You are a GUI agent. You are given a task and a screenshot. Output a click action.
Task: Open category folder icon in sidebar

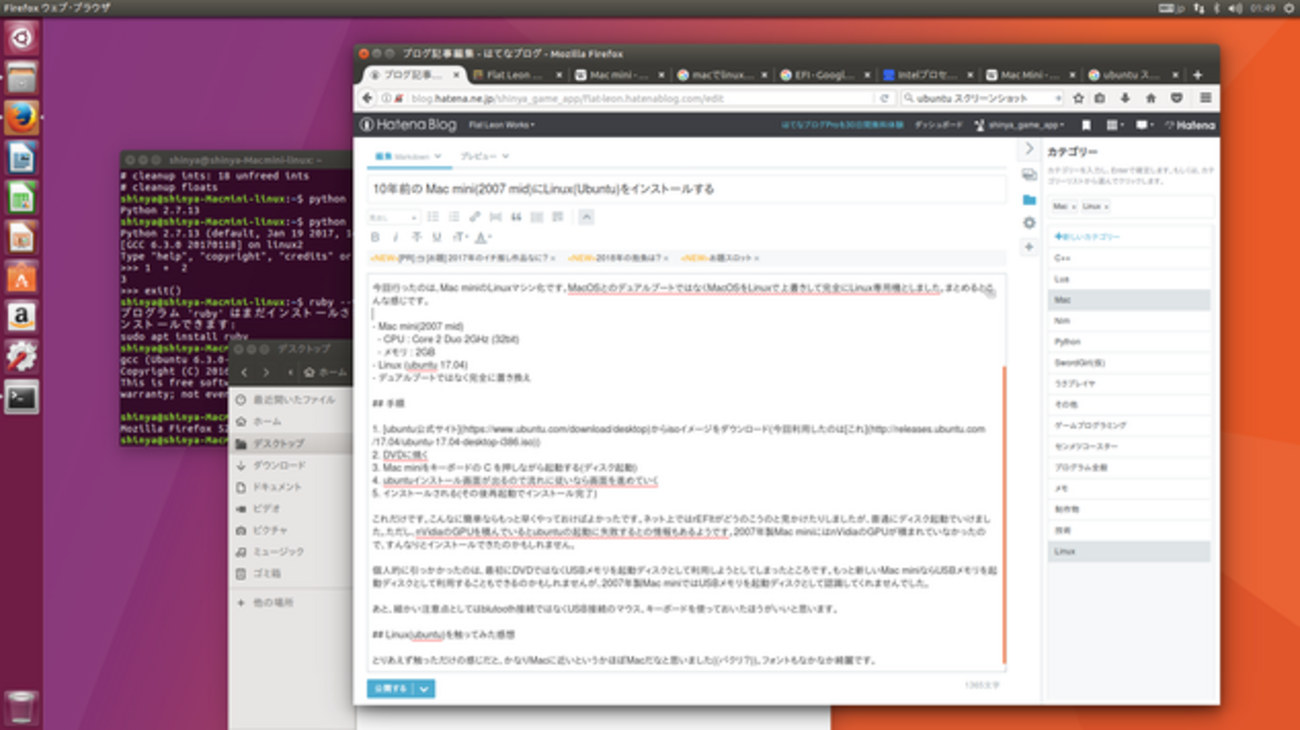coord(1029,199)
